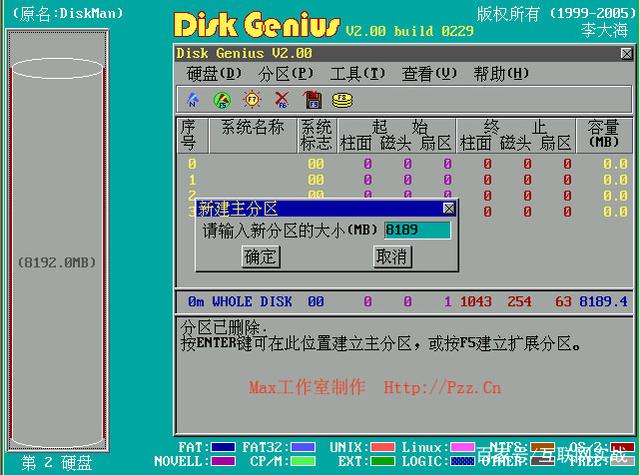Select partition table row 0

404,164
